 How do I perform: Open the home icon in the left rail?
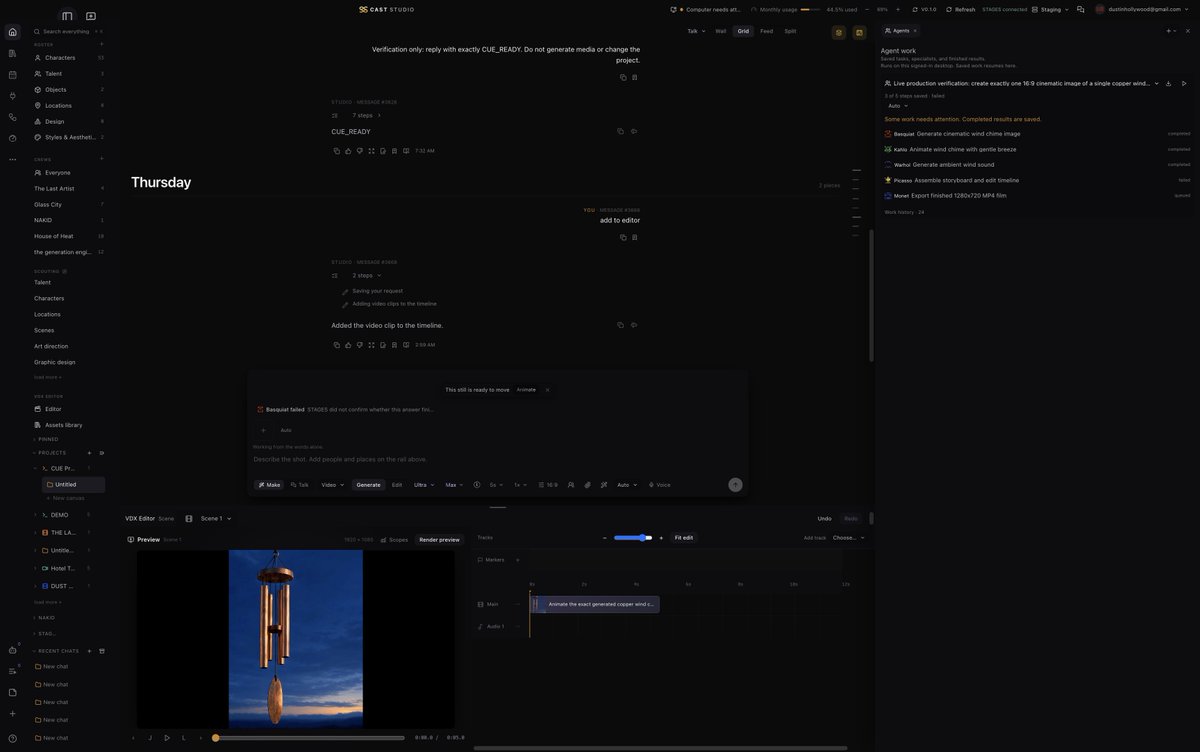[12, 32]
